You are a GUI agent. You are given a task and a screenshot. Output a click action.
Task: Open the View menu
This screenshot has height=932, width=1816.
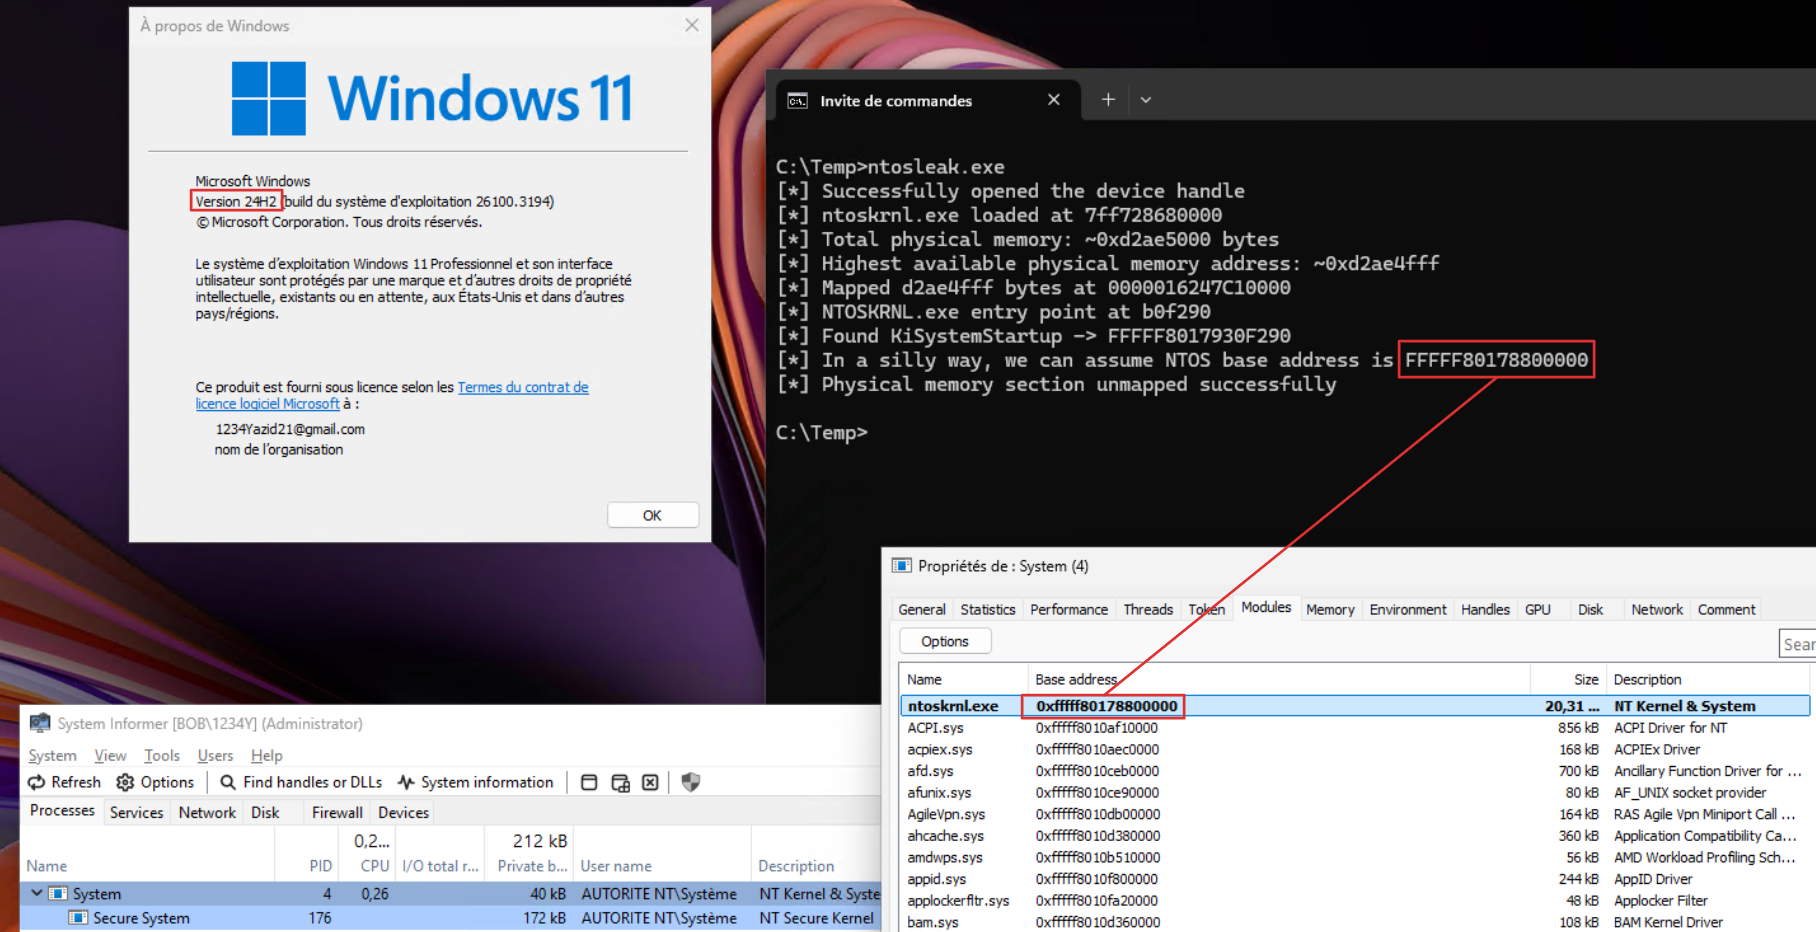coord(110,755)
